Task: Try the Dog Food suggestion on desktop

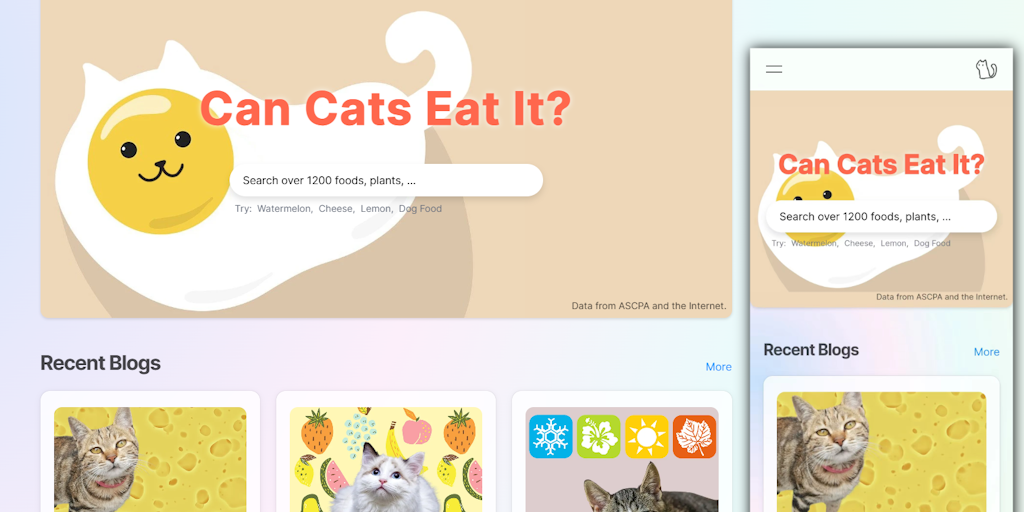Action: 420,209
